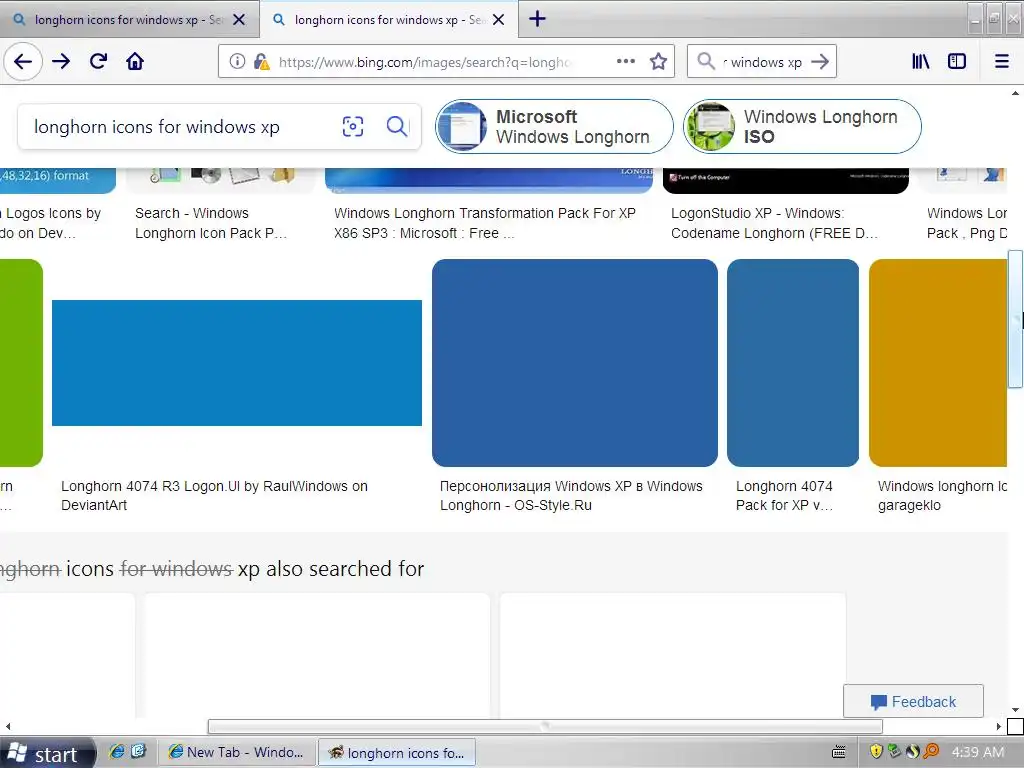This screenshot has height=768, width=1024.
Task: Click the black-and-white round tray icon
Action: tap(913, 752)
